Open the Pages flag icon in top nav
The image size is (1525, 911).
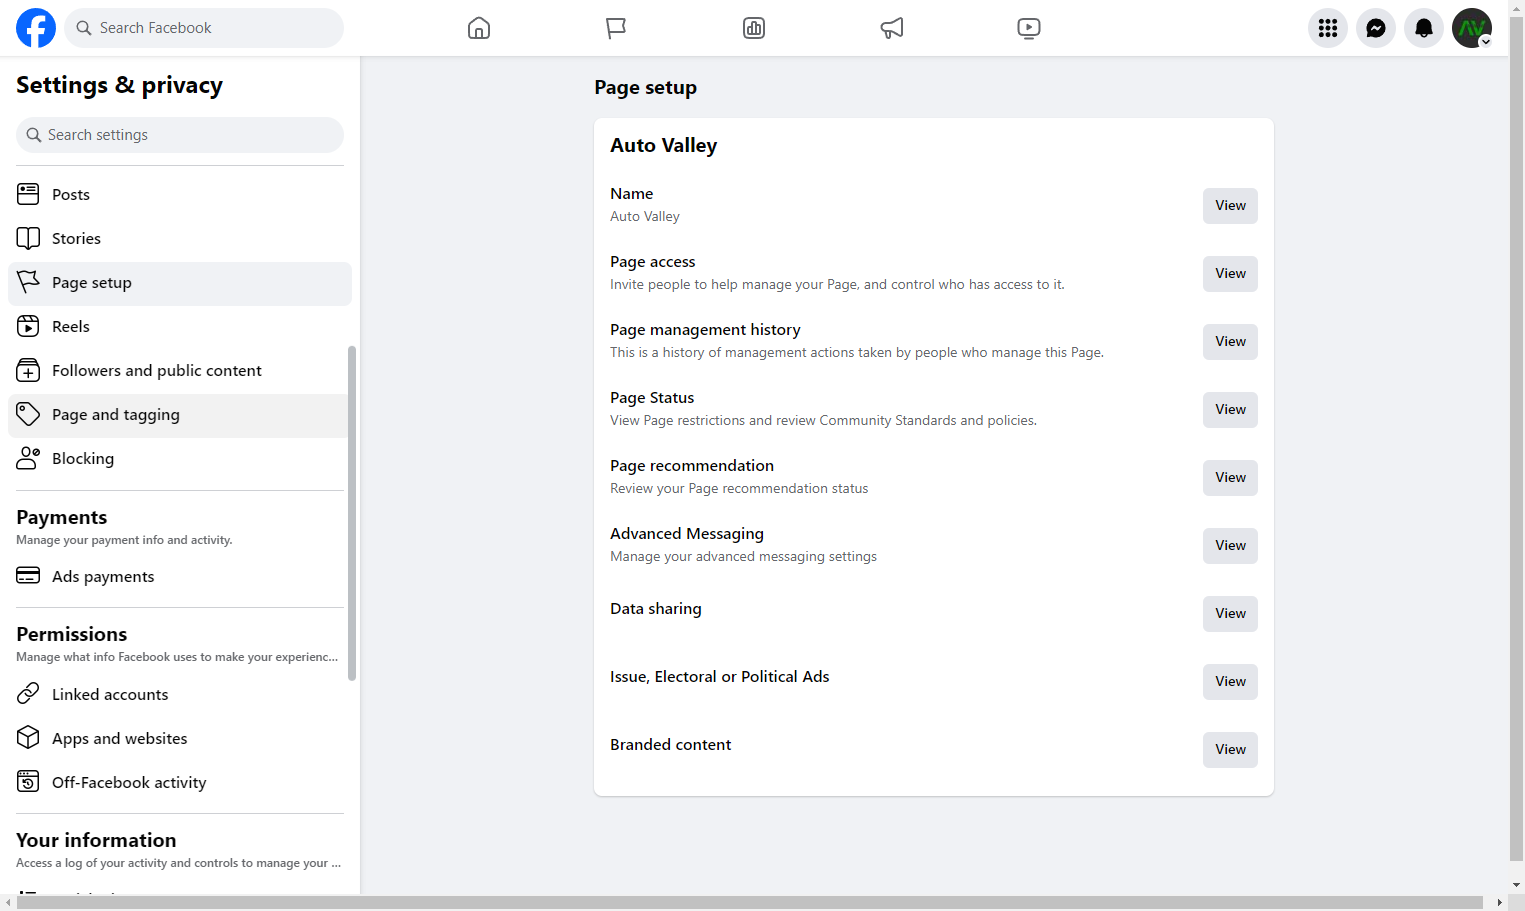pyautogui.click(x=616, y=28)
